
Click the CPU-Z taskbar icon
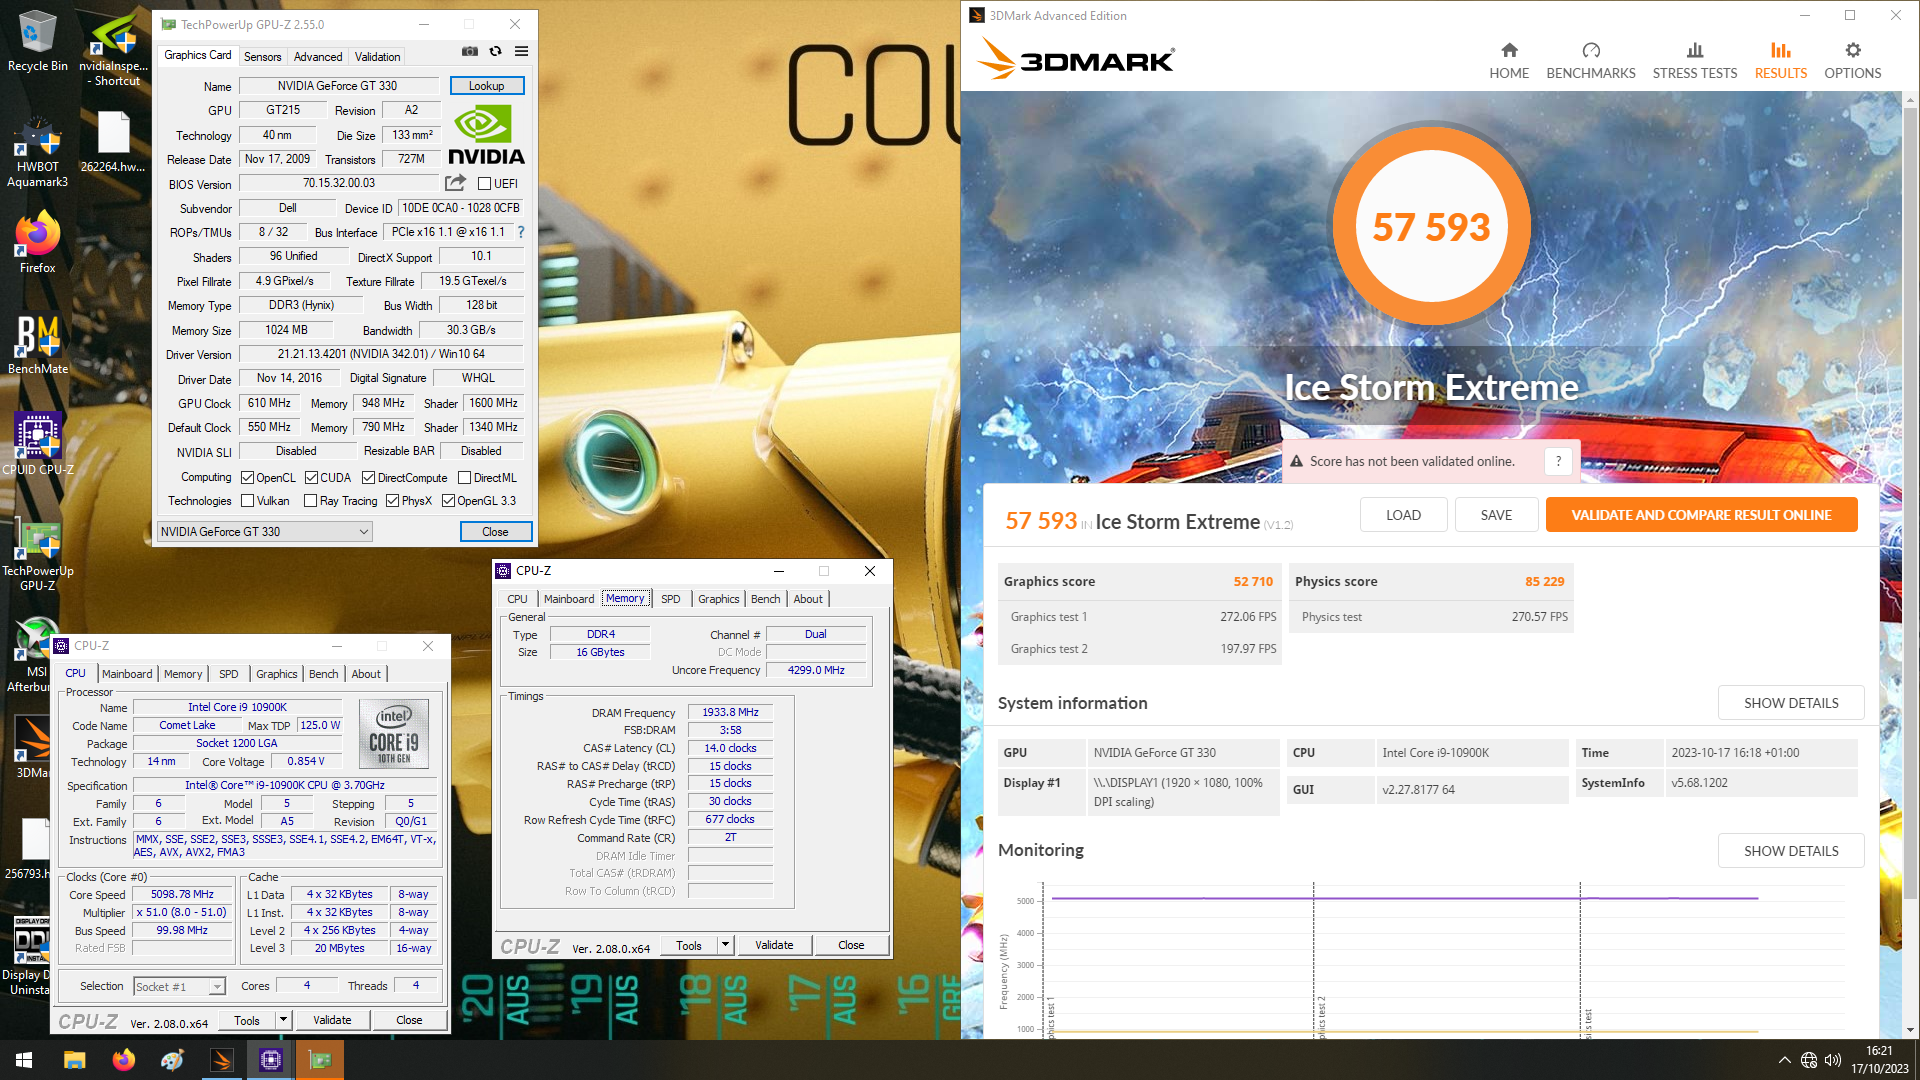click(x=270, y=1060)
